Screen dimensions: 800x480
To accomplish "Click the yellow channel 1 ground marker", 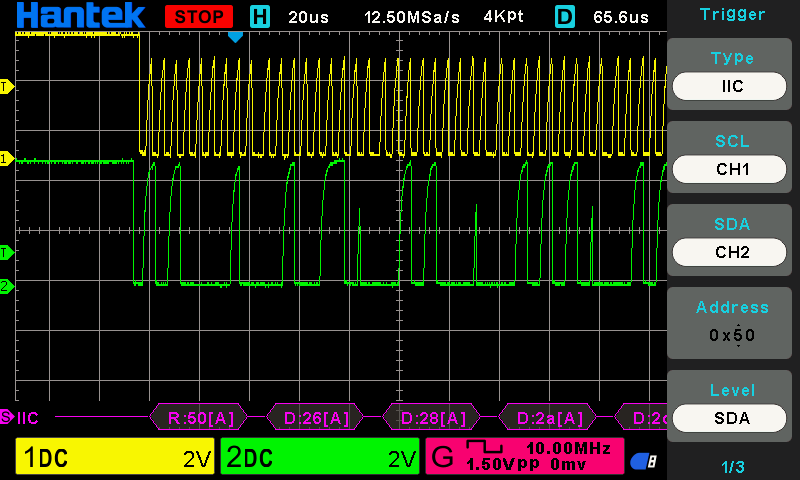I will coord(5,158).
